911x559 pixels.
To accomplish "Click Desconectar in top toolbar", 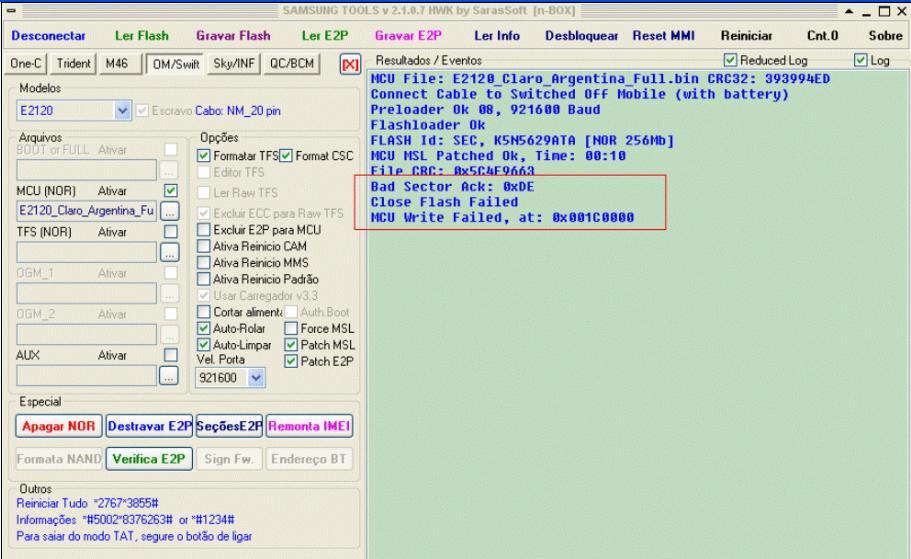I will (48, 35).
